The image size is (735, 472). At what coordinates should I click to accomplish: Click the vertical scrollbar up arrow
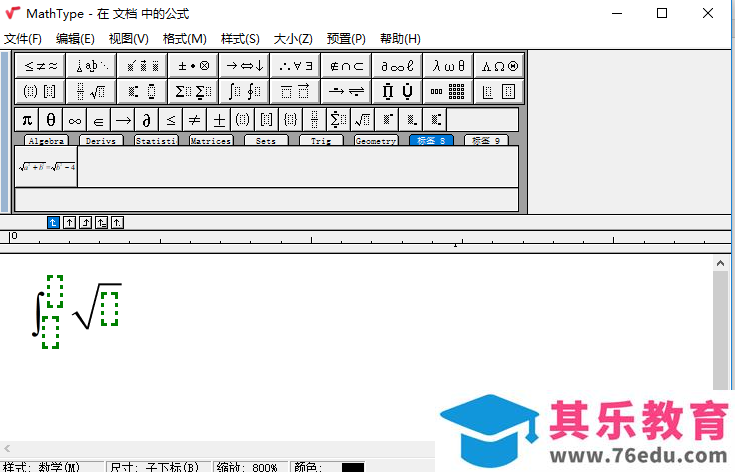coord(720,263)
